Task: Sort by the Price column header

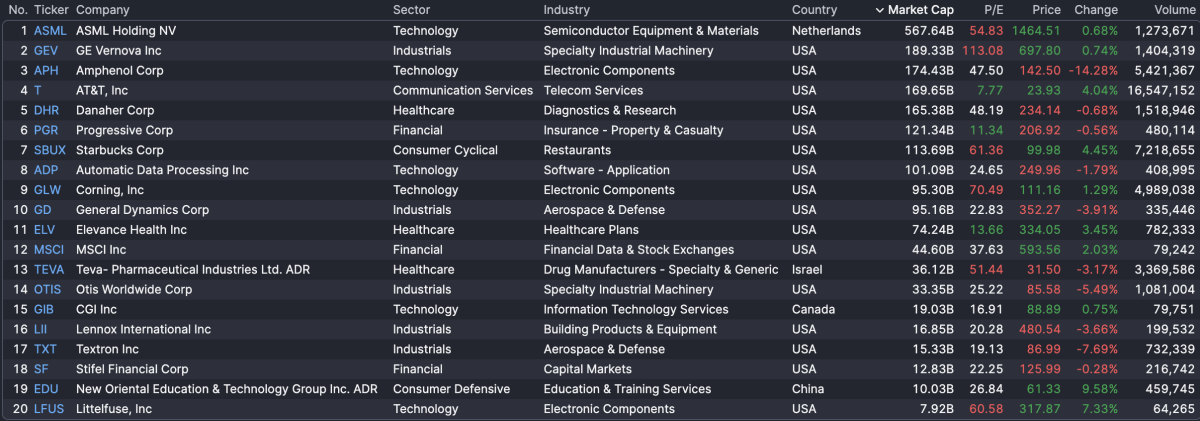Action: [x=1046, y=10]
